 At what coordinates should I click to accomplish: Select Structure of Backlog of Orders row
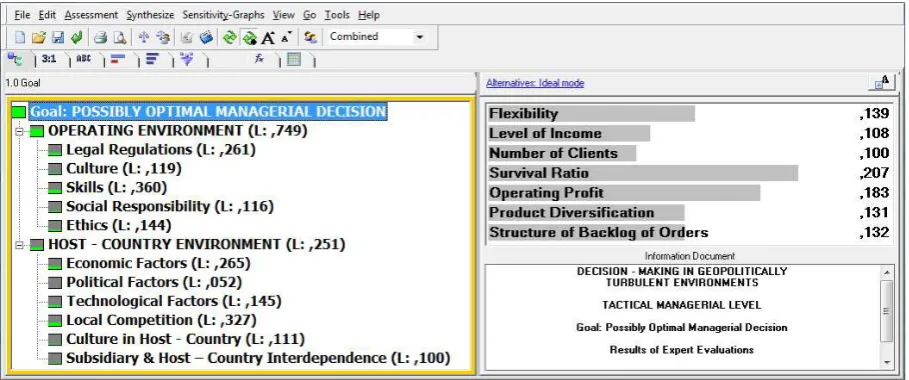click(689, 232)
